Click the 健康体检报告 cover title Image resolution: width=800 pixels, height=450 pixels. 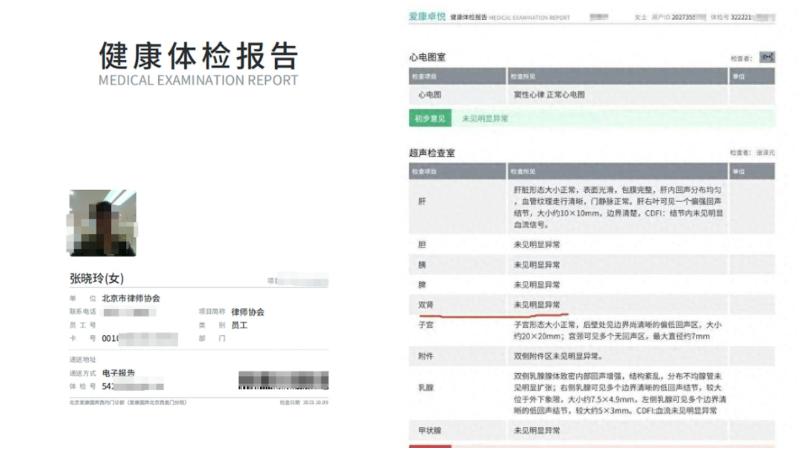tap(198, 54)
